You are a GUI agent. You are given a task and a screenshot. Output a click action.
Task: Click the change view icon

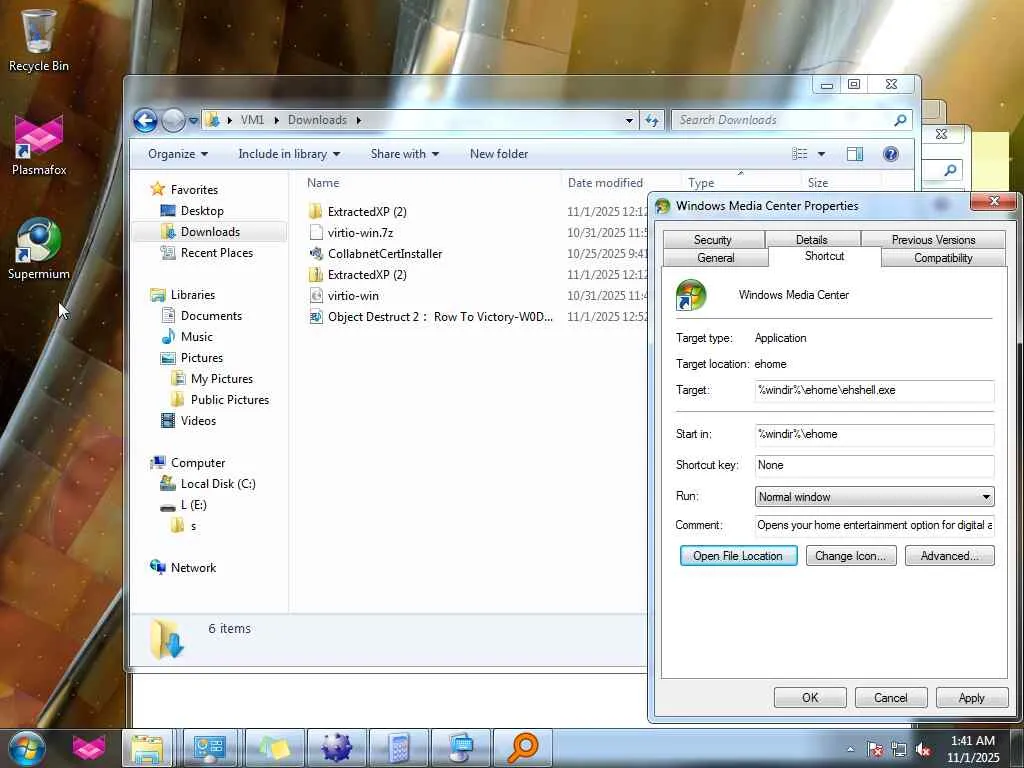click(x=800, y=154)
